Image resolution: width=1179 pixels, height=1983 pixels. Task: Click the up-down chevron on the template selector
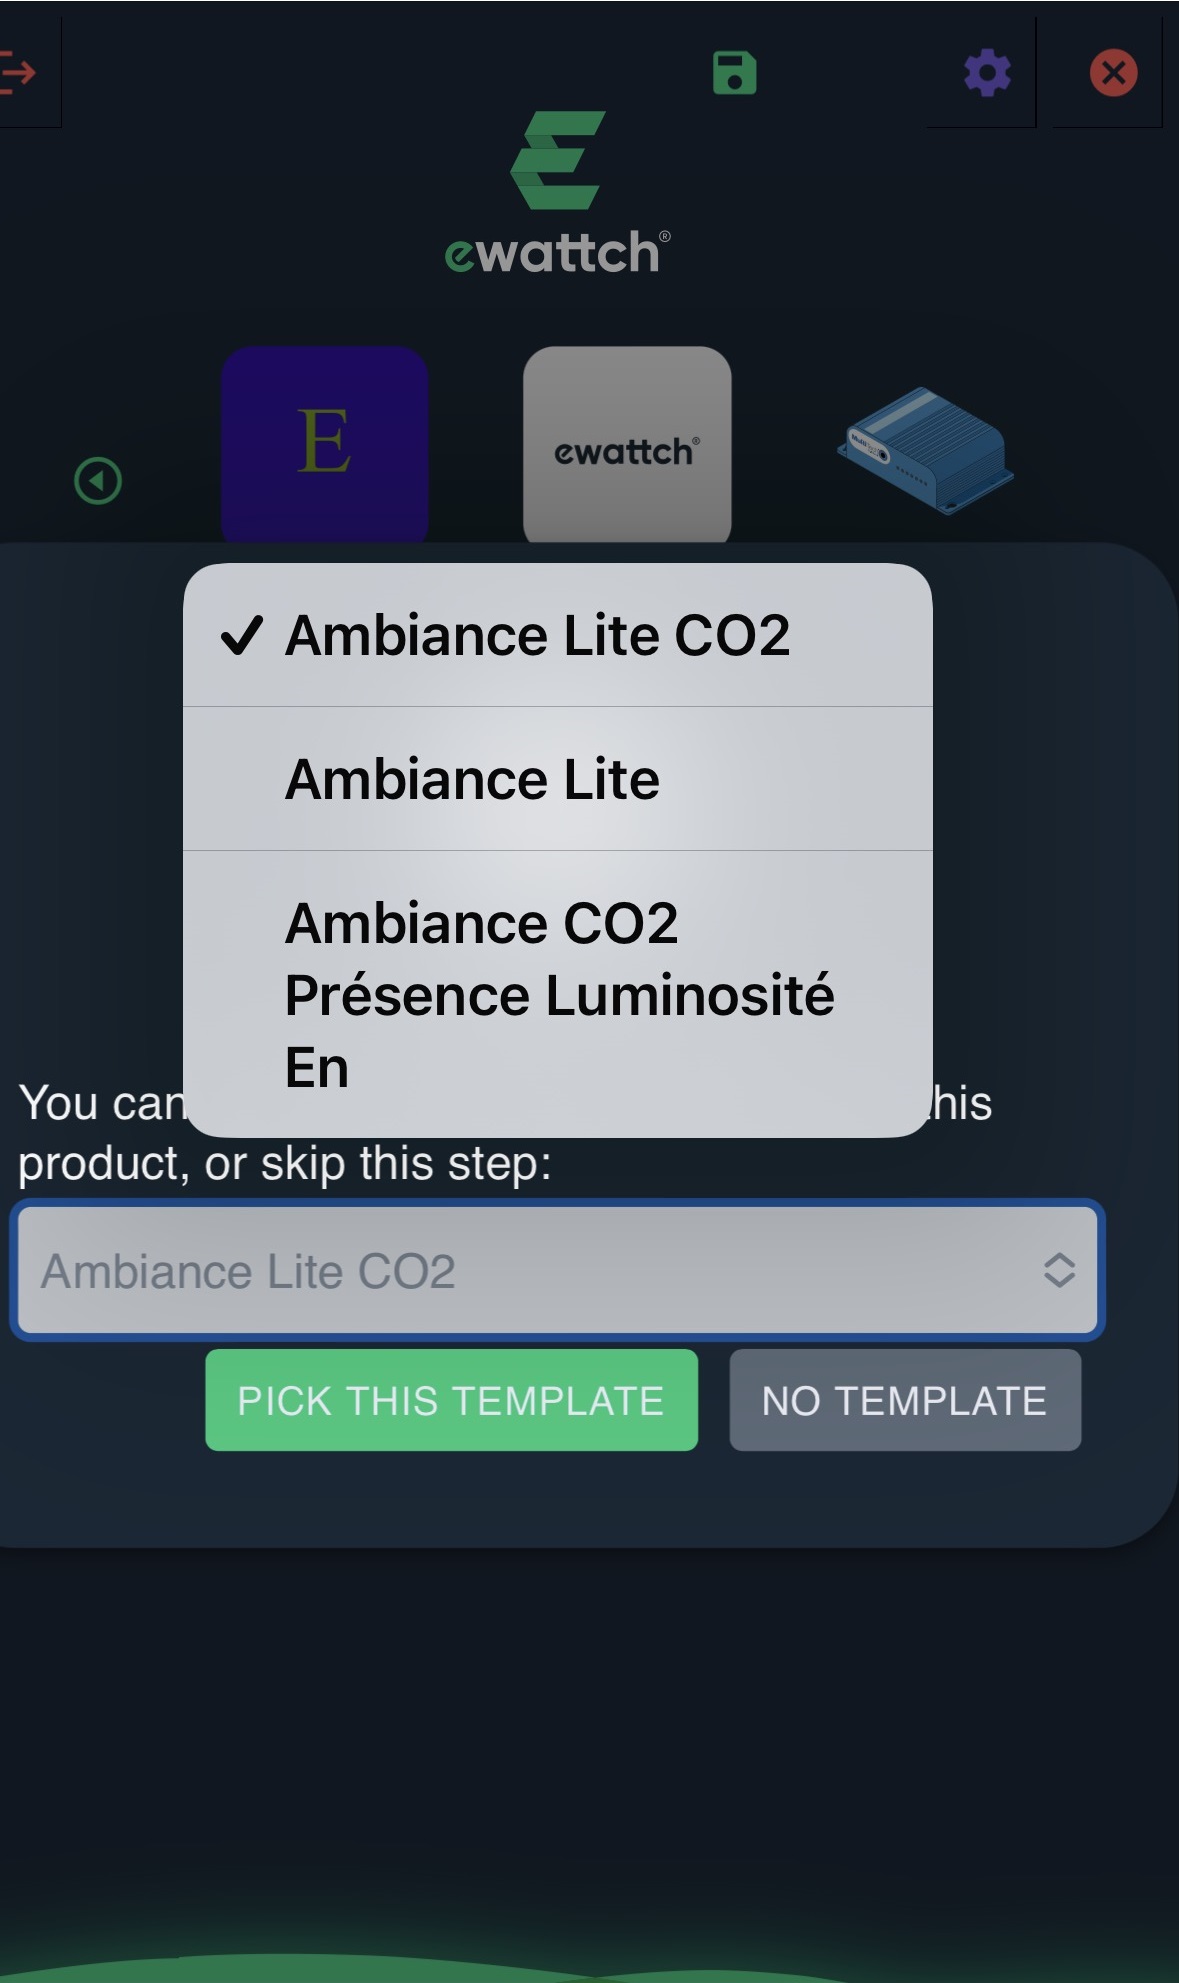(1059, 1271)
